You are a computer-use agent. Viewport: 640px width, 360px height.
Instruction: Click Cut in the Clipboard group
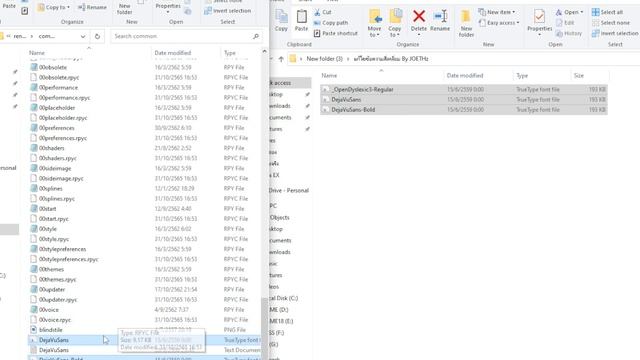(x=323, y=12)
